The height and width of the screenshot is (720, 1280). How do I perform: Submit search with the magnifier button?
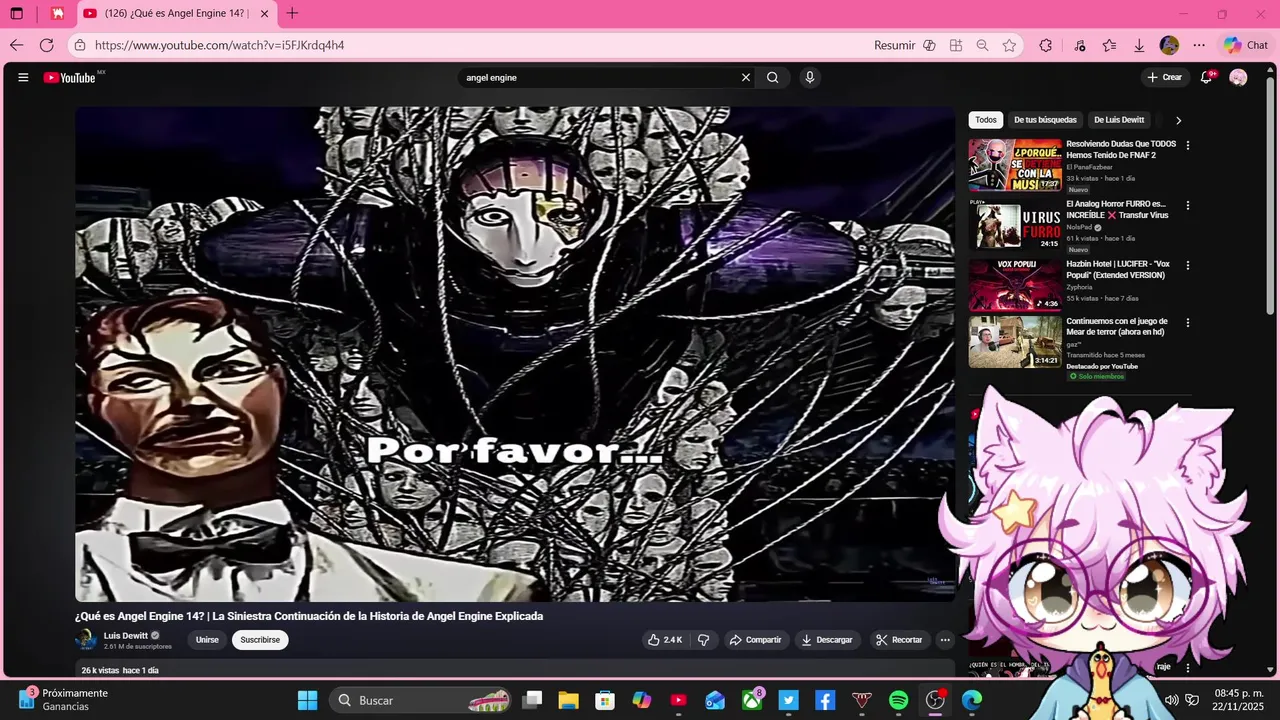(773, 77)
